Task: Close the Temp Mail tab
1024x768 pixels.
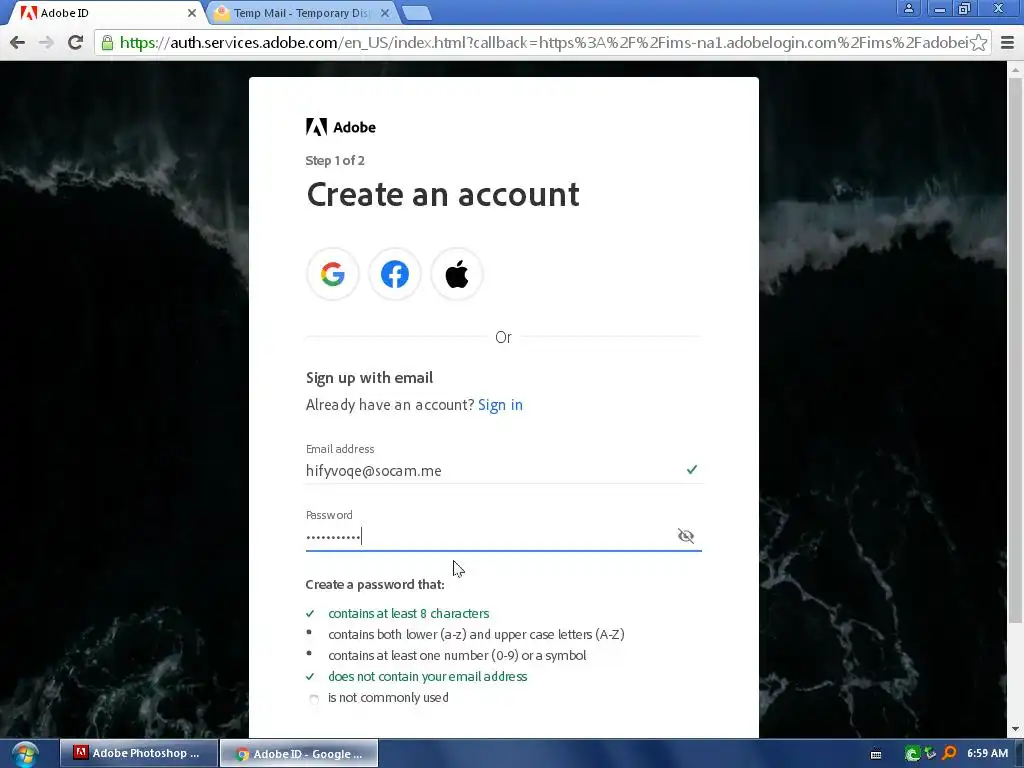Action: [x=385, y=13]
